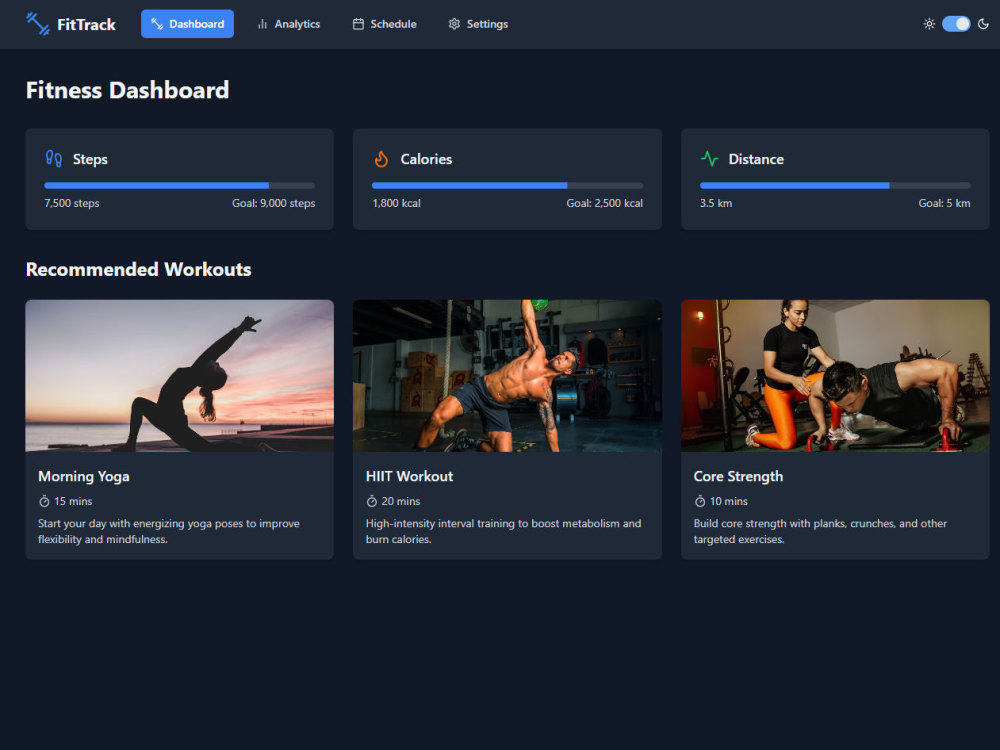1000x750 pixels.
Task: Select the Morning Yoga title
Action: pyautogui.click(x=84, y=476)
